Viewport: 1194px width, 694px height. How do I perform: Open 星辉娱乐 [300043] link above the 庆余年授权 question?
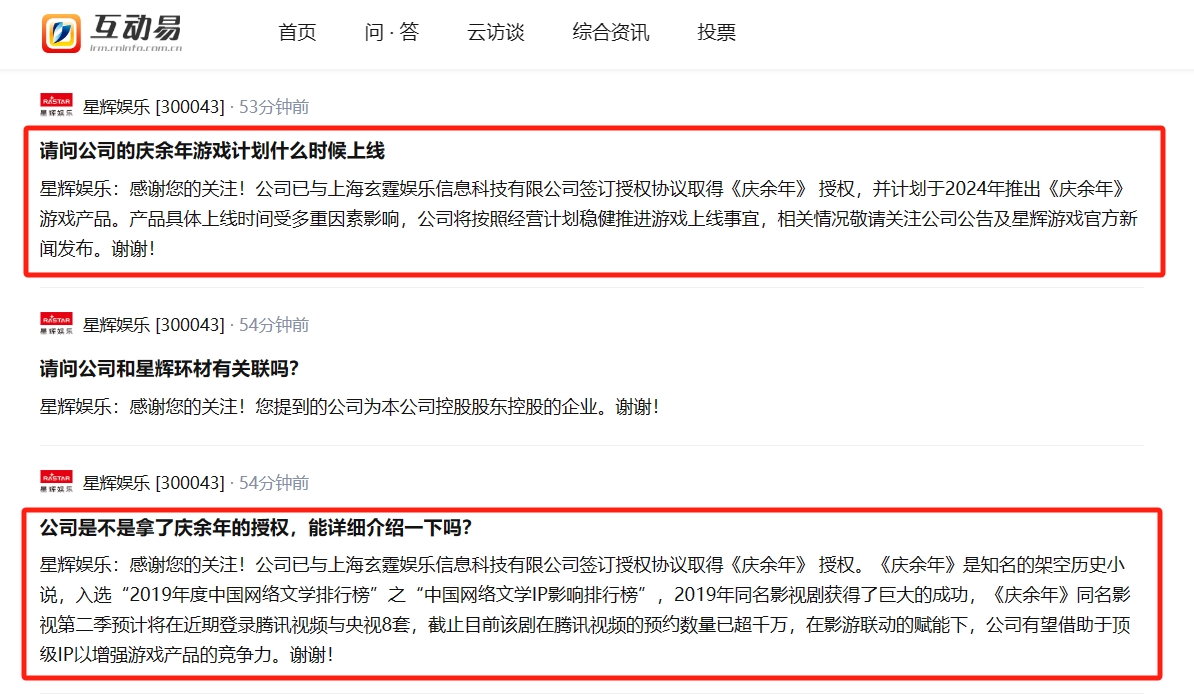[x=154, y=483]
